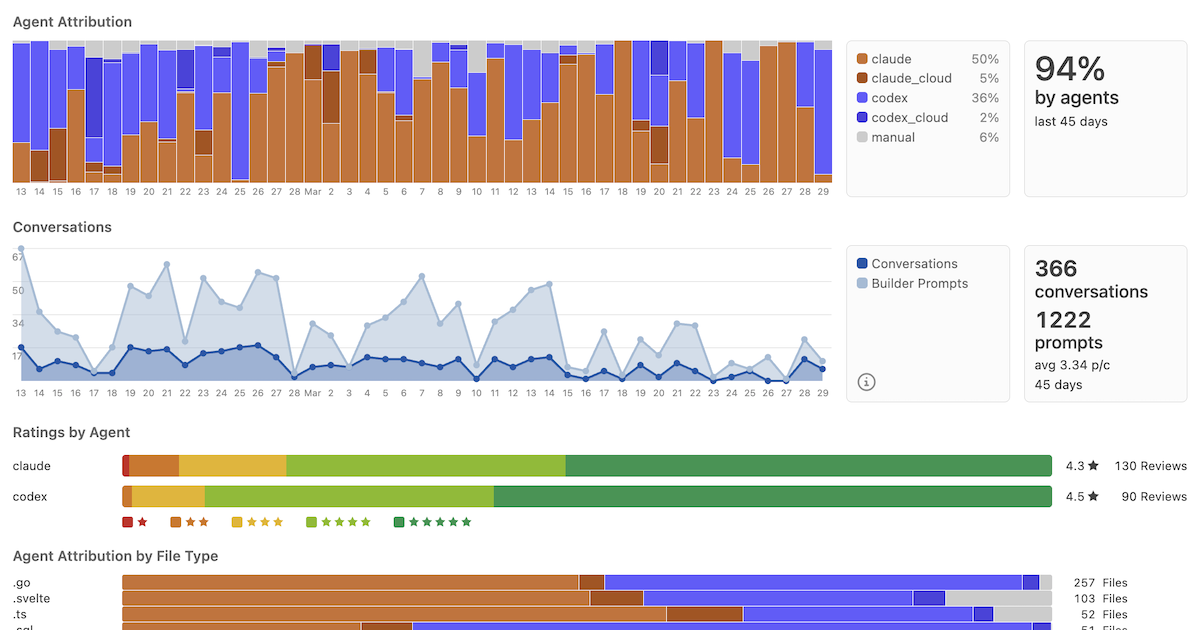1200x630 pixels.
Task: Click the claude_cloud legend color swatch
Action: click(x=862, y=78)
